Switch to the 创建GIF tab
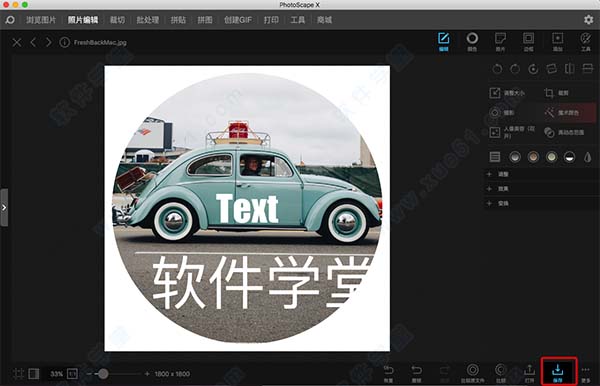Image resolution: width=600 pixels, height=386 pixels. tap(238, 20)
